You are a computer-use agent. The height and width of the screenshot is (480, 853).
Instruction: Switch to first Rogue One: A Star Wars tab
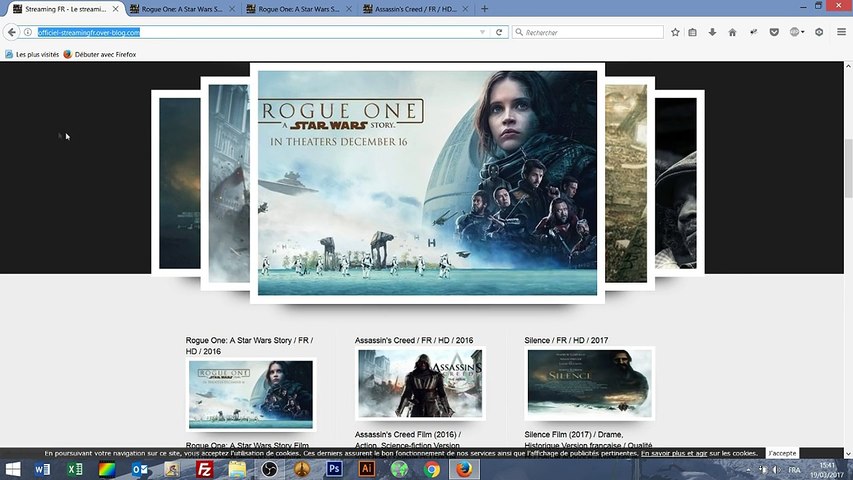point(182,9)
